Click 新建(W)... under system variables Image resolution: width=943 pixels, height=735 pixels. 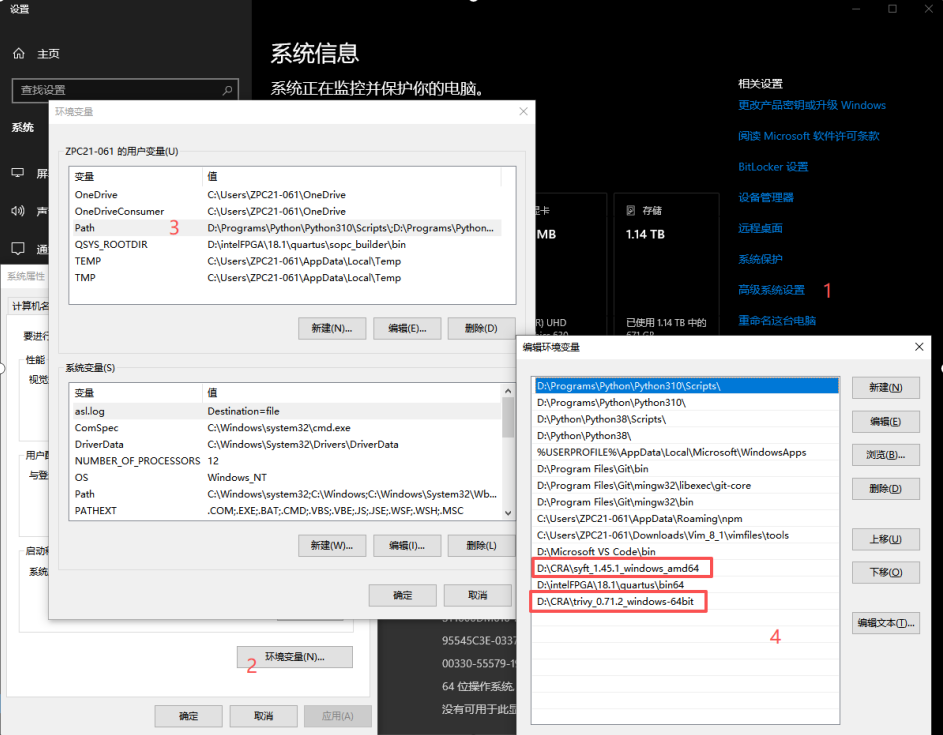click(332, 546)
